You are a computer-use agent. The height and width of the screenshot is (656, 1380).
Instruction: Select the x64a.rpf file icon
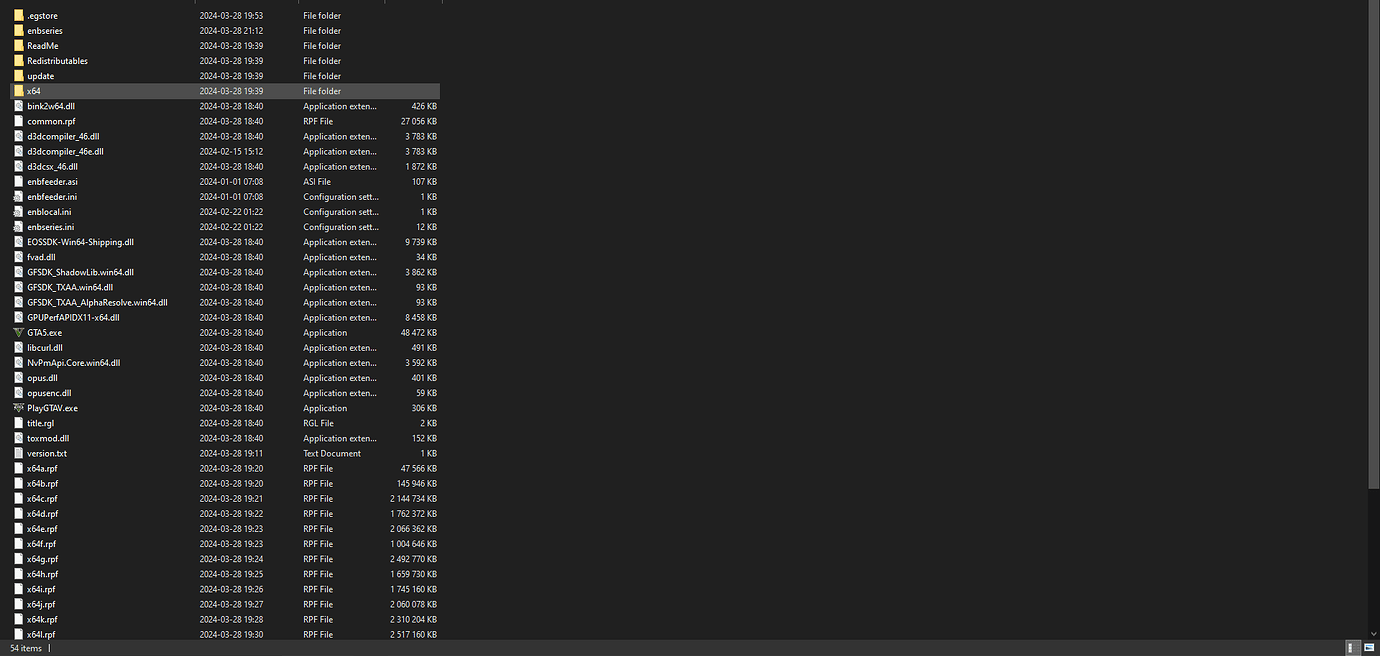[18, 468]
